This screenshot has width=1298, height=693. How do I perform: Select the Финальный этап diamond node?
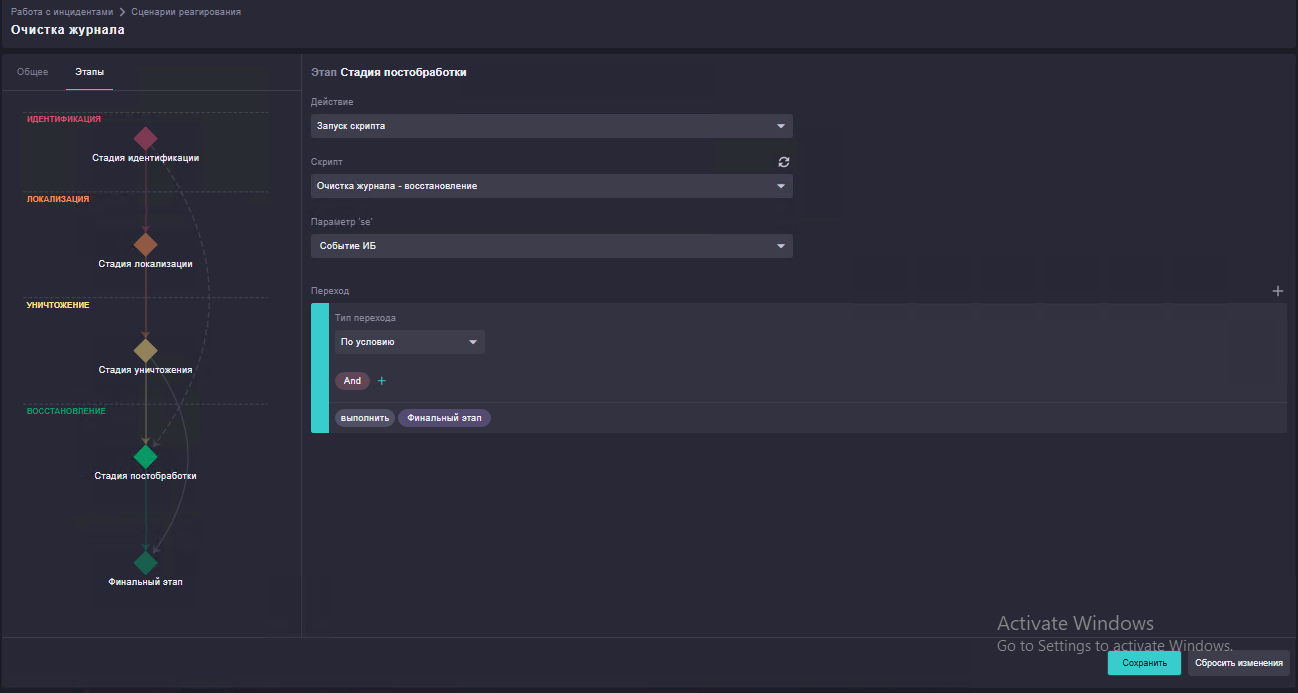point(146,563)
